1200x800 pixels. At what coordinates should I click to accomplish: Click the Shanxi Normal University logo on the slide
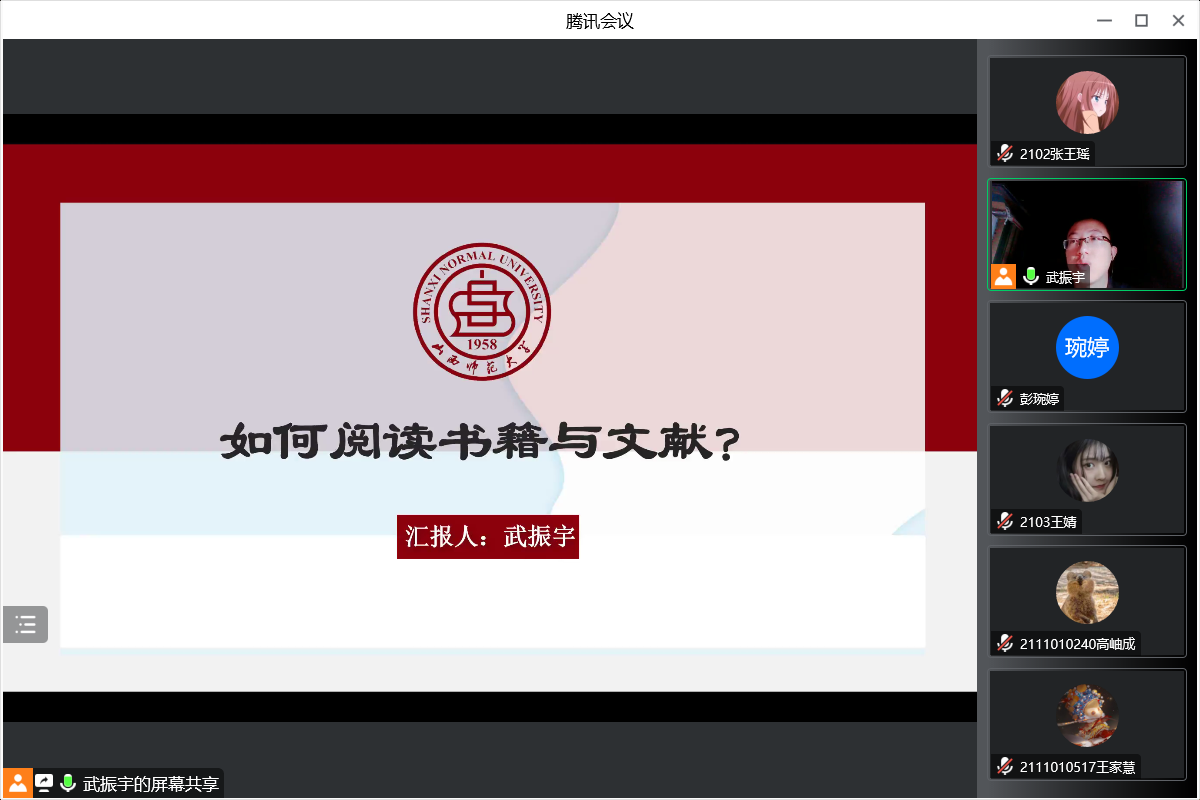482,312
